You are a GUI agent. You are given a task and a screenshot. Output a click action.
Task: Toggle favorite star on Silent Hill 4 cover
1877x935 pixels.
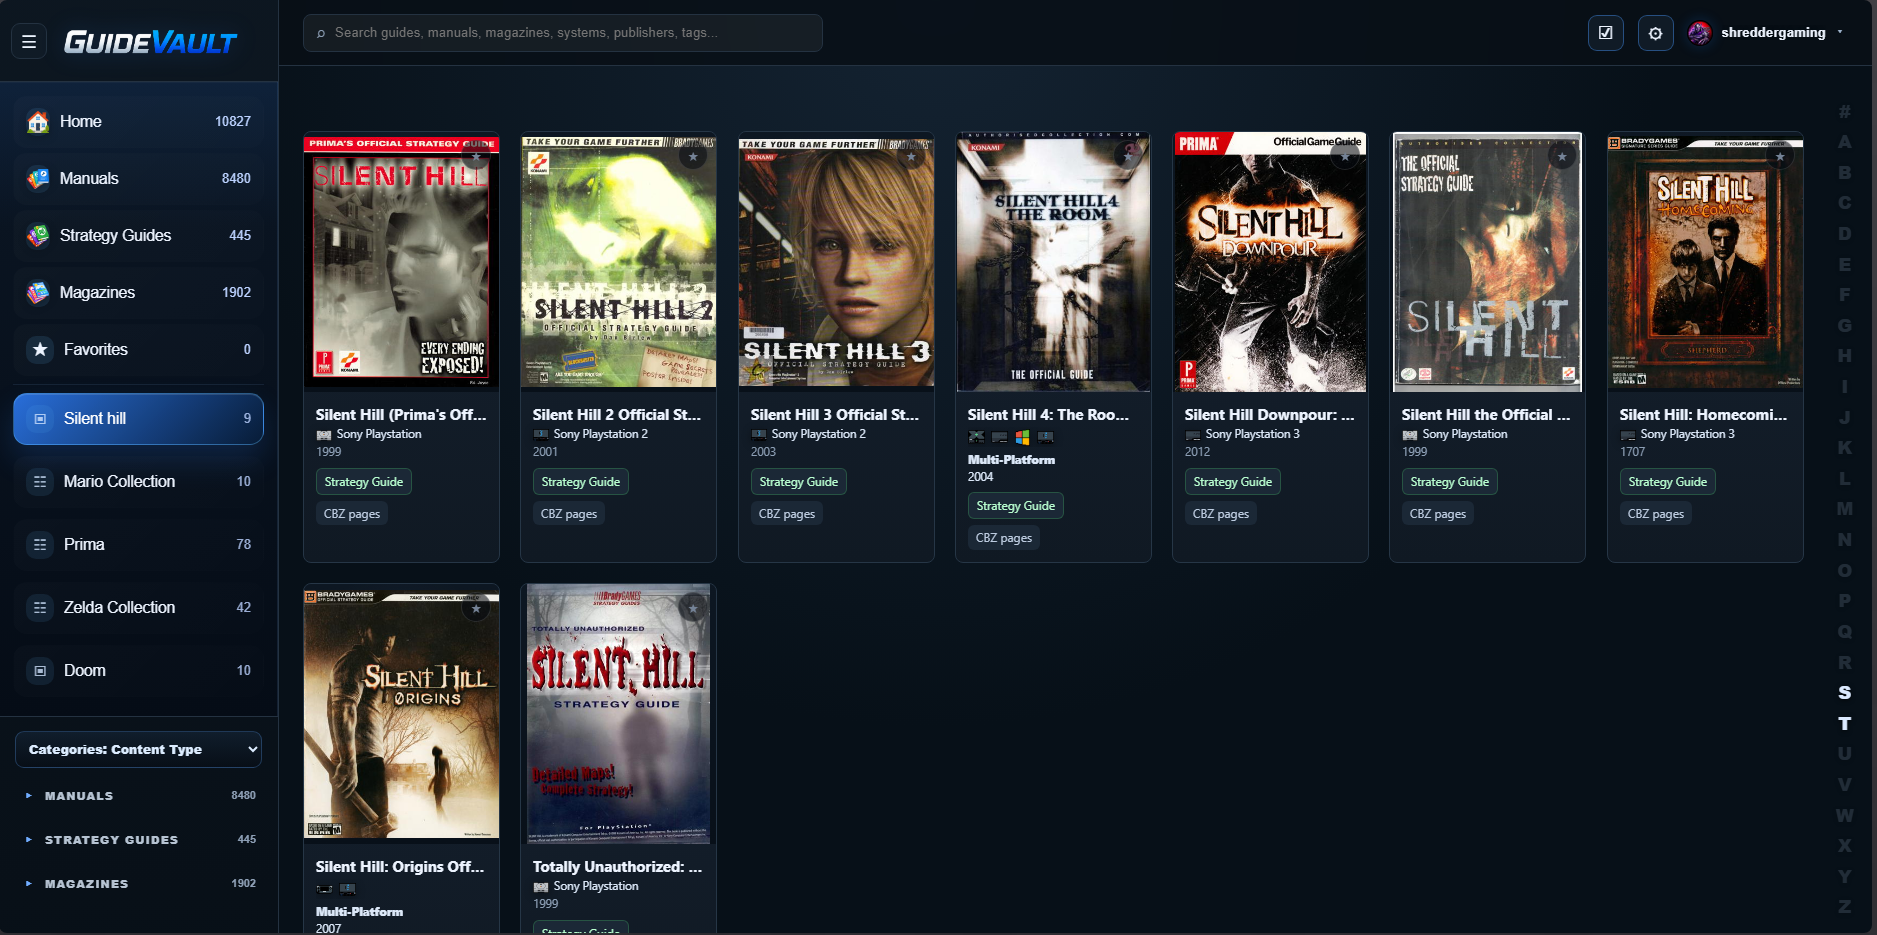coord(1128,157)
